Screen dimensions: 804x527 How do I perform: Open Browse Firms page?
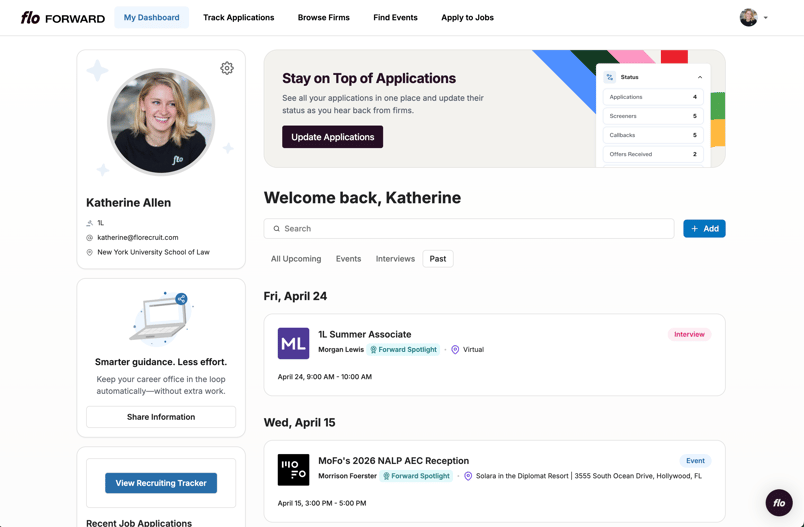pos(324,17)
